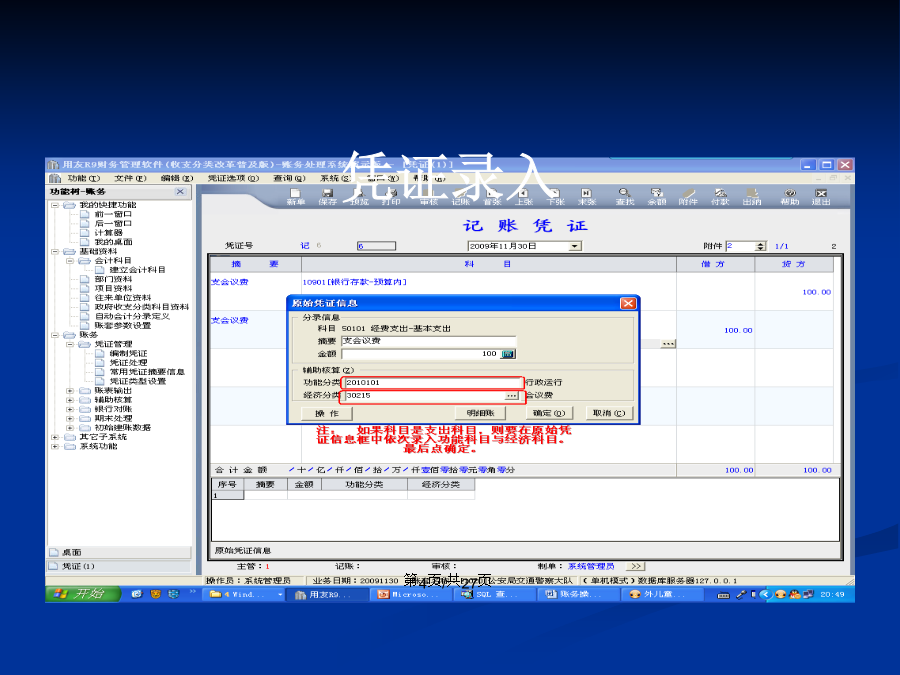900x675 pixels.
Task: Switch to the 凭证 (1) tab at panel bottom
Action: 119,567
